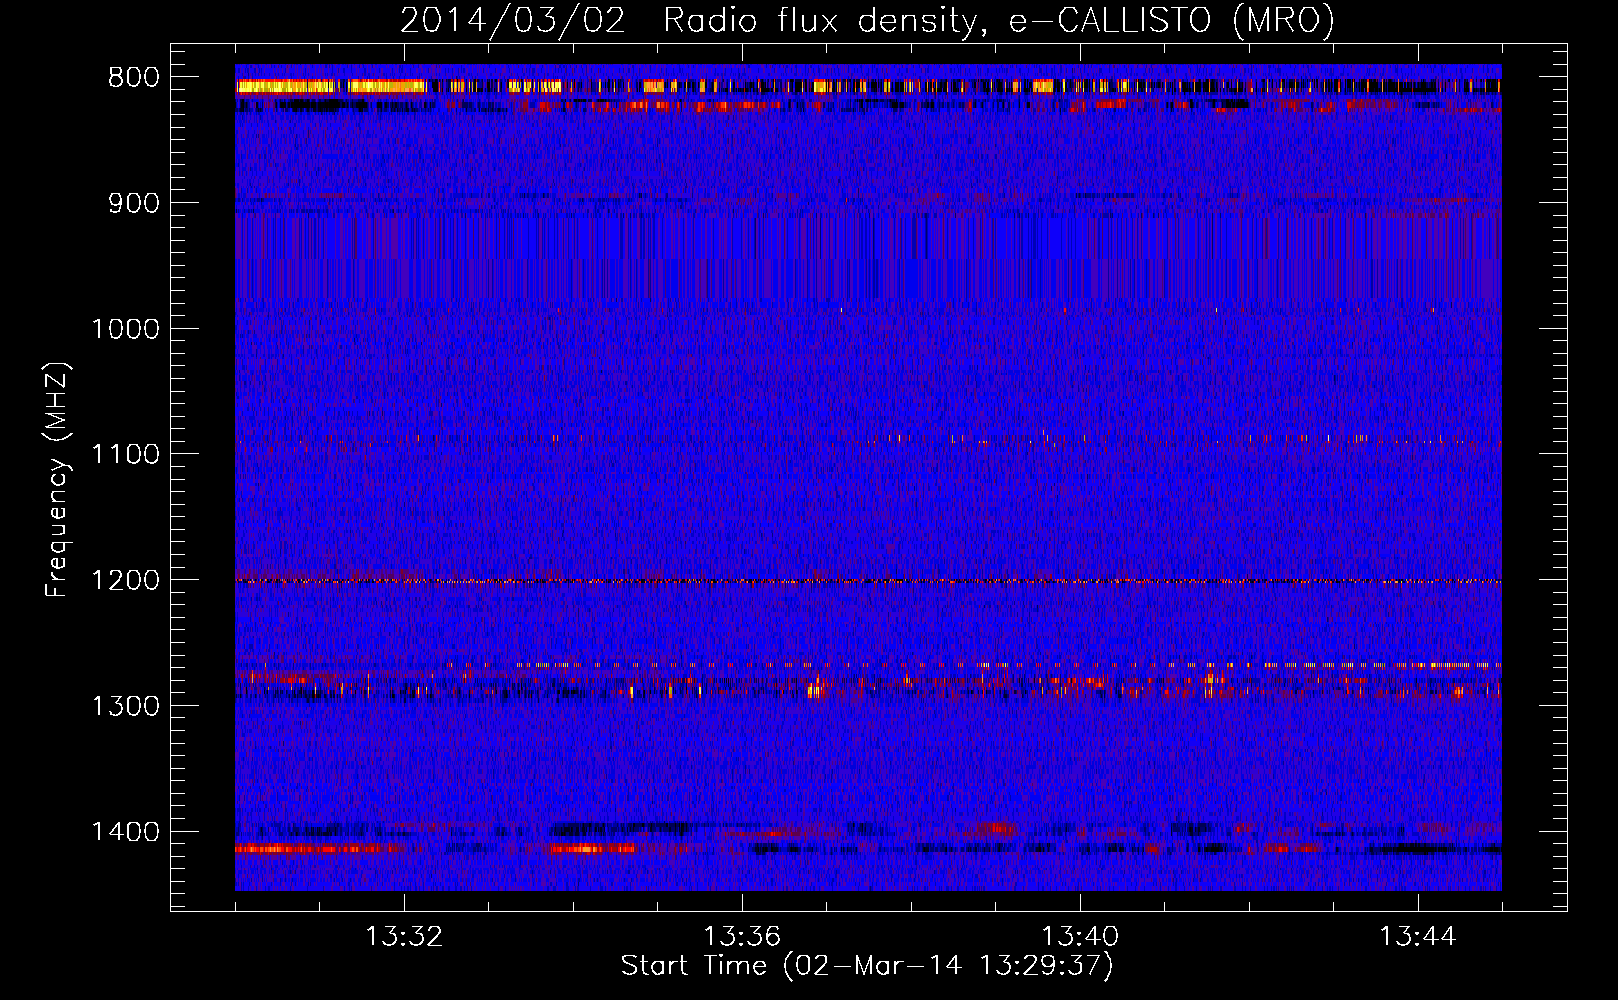Select the 1200 frequency axis label
Viewport: 1618px width, 1000px height.
(x=125, y=581)
